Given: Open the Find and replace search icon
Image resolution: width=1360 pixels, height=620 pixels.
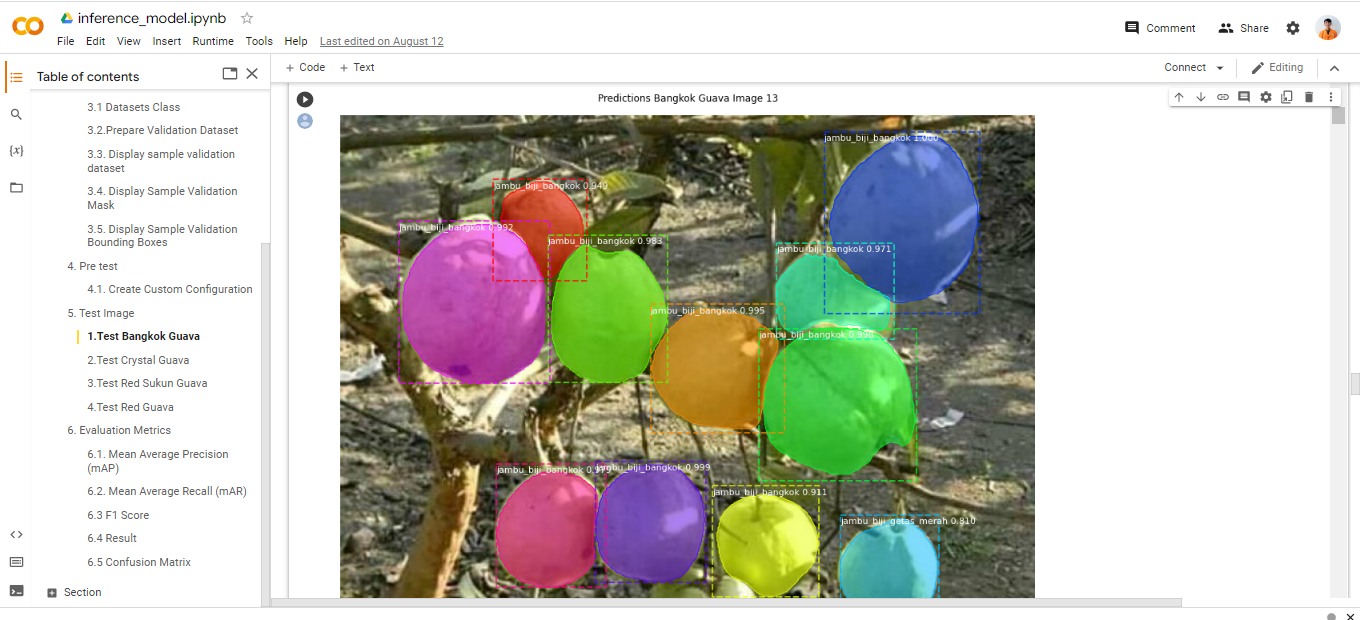Looking at the screenshot, I should point(16,115).
